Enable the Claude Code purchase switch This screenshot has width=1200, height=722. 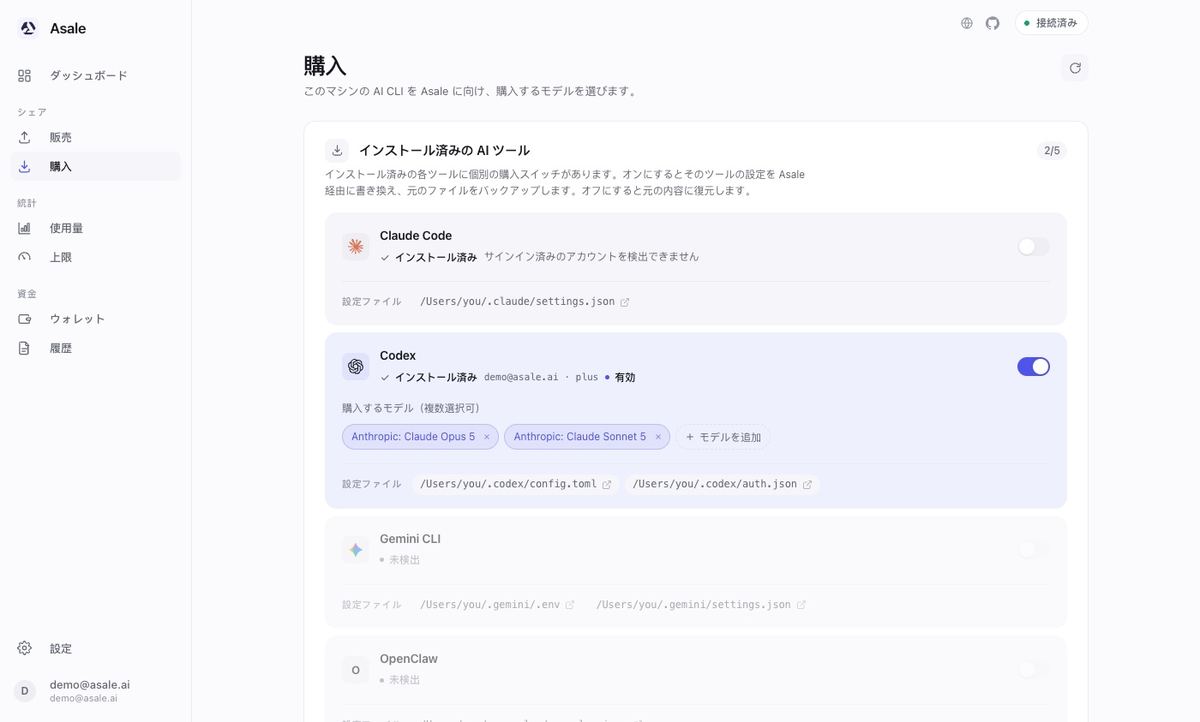[x=1033, y=246]
